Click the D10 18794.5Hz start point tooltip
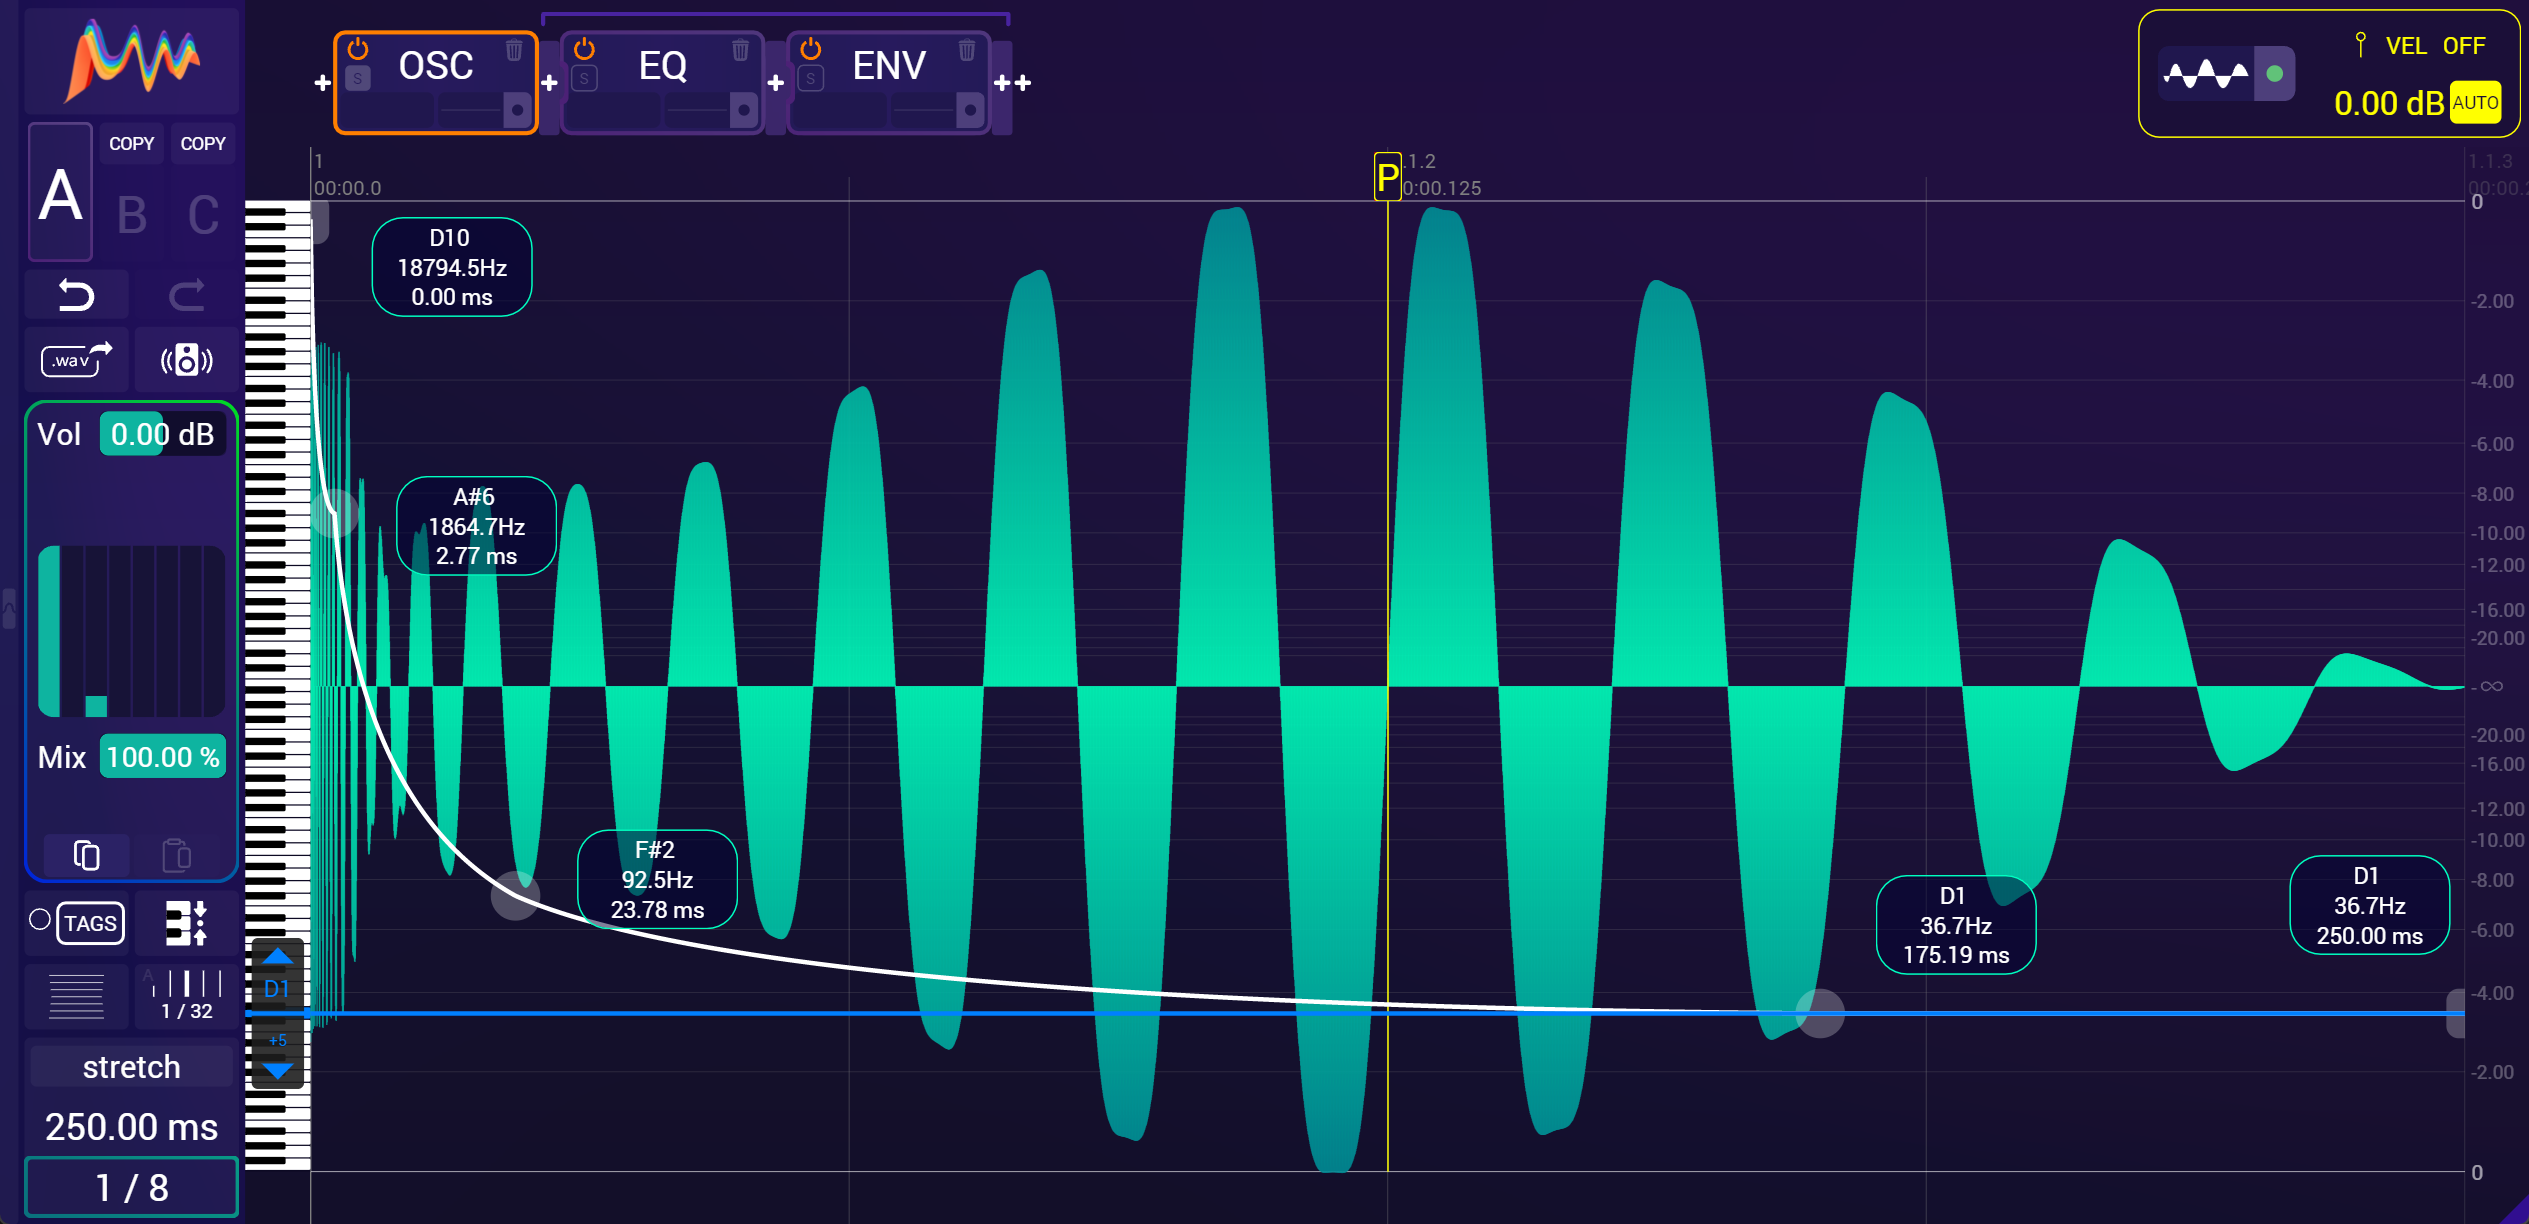The width and height of the screenshot is (2529, 1224). [x=452, y=267]
